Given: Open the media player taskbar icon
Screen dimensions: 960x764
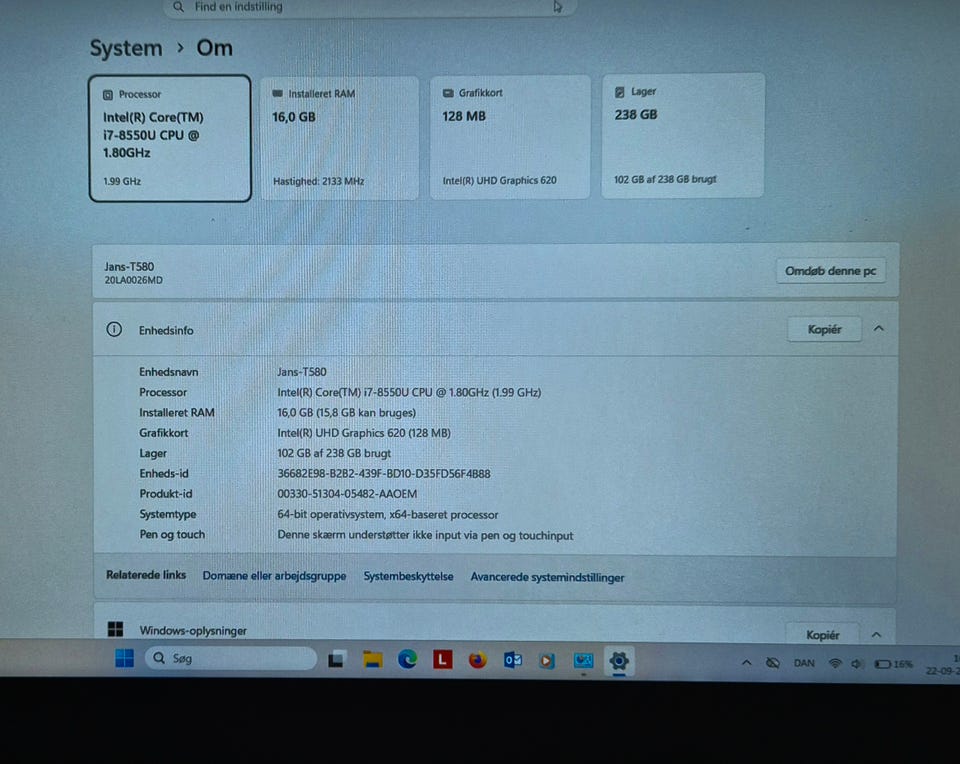Looking at the screenshot, I should coord(547,661).
